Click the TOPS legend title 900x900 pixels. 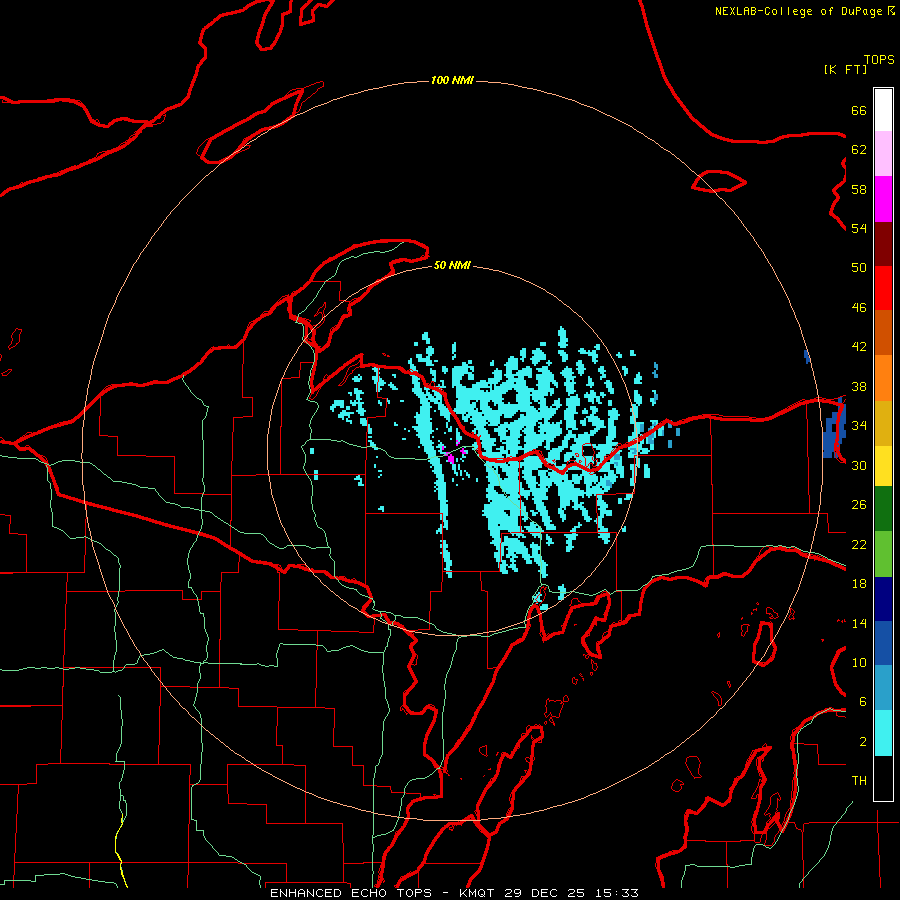[x=879, y=59]
